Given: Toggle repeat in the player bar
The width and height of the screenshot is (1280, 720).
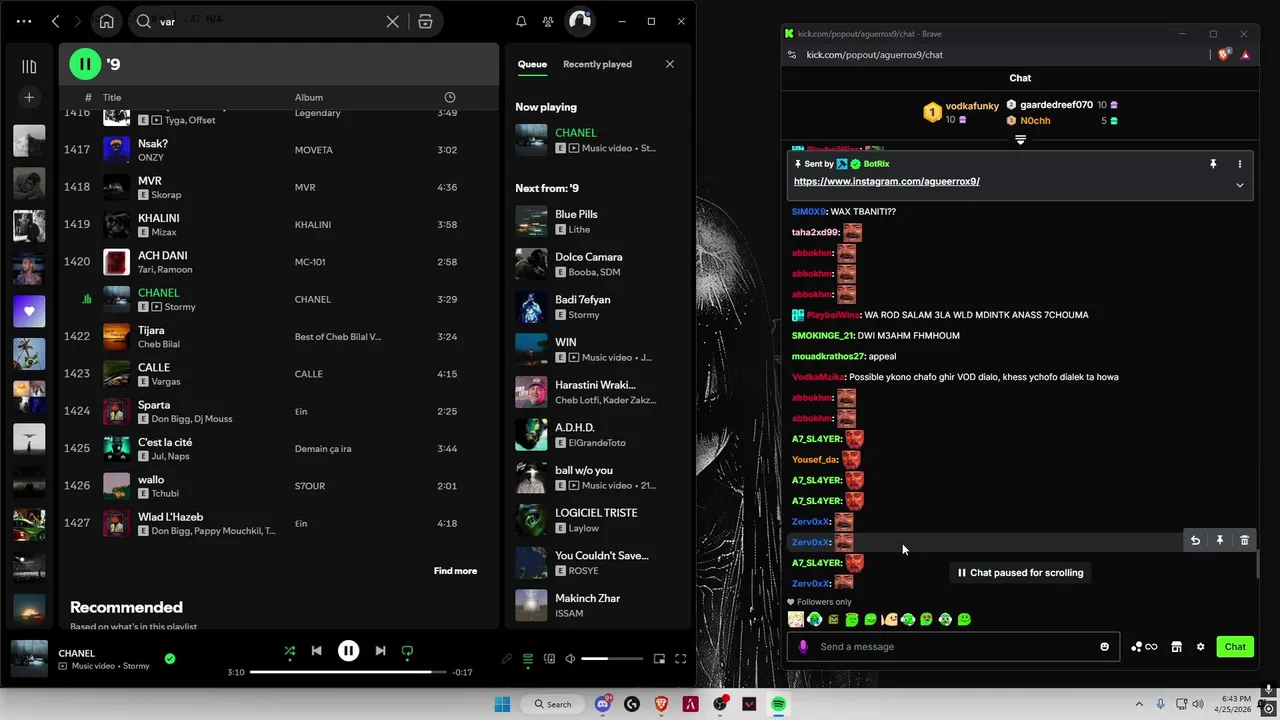Looking at the screenshot, I should [x=407, y=651].
